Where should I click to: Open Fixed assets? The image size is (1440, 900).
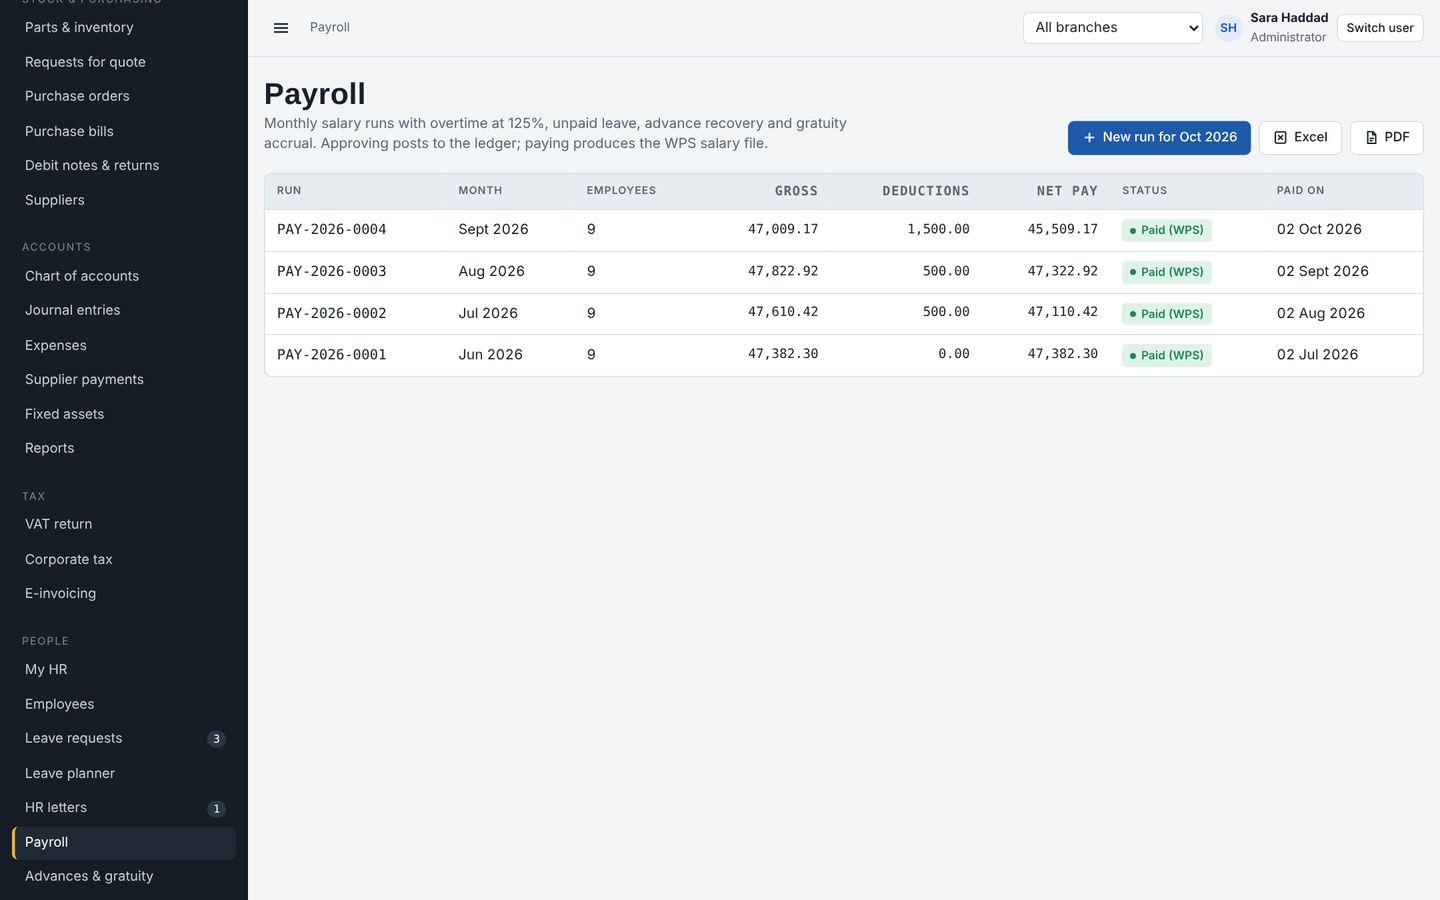[124, 414]
